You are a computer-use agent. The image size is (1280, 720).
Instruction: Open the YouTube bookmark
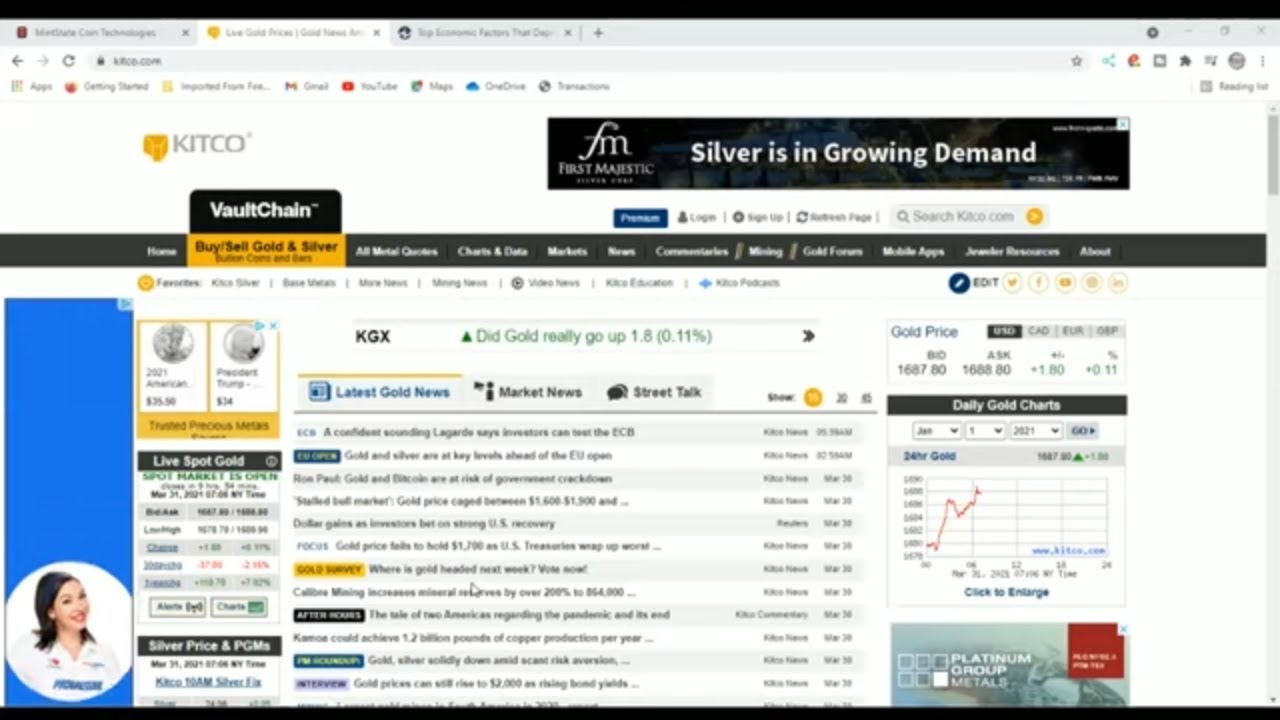(369, 86)
